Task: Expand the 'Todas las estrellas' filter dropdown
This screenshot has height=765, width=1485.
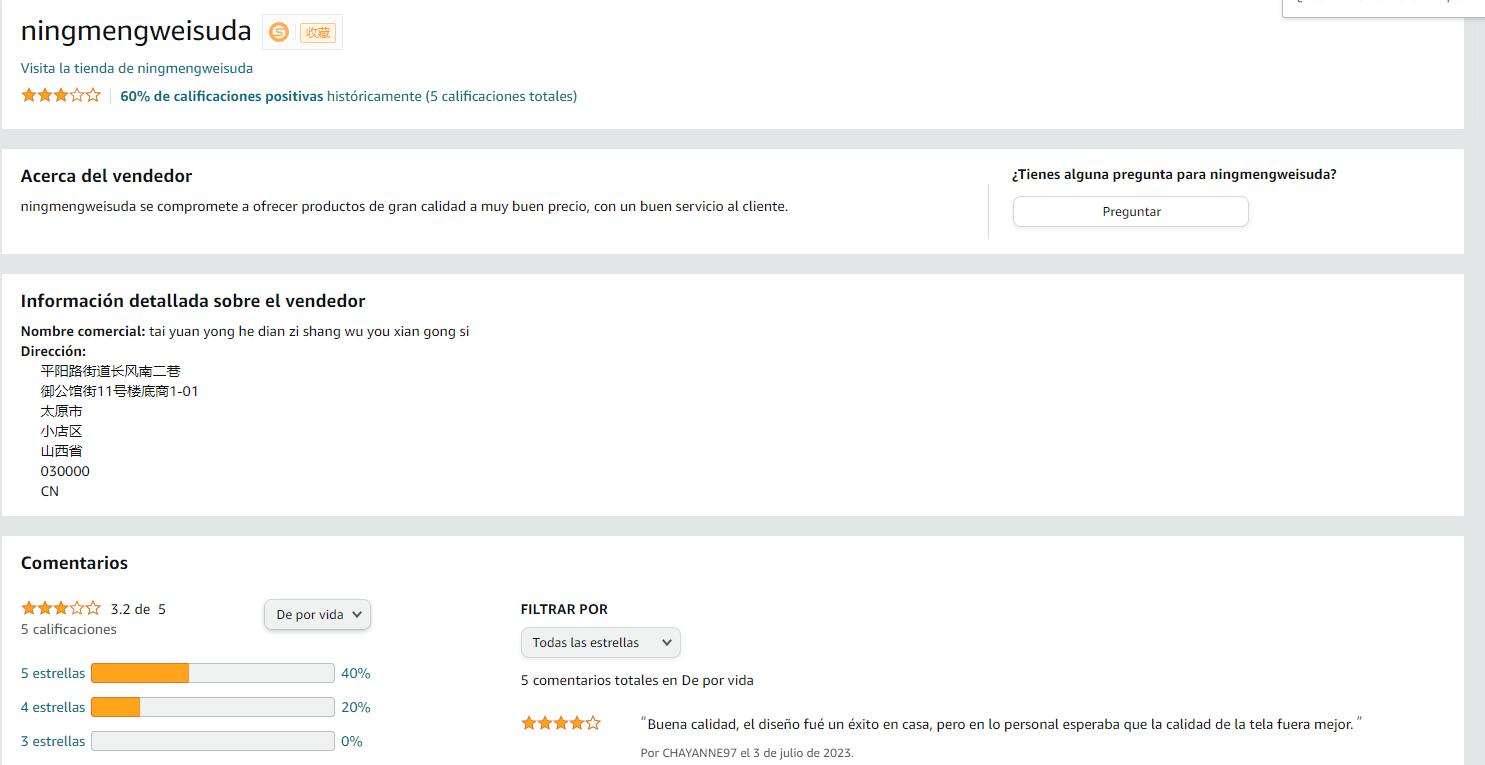Action: pyautogui.click(x=600, y=642)
